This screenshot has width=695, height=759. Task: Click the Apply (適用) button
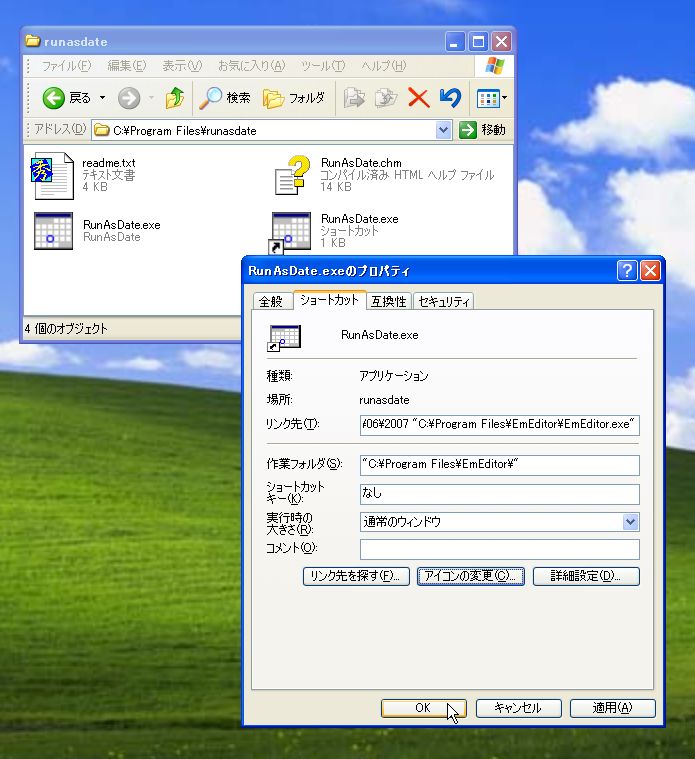click(613, 708)
